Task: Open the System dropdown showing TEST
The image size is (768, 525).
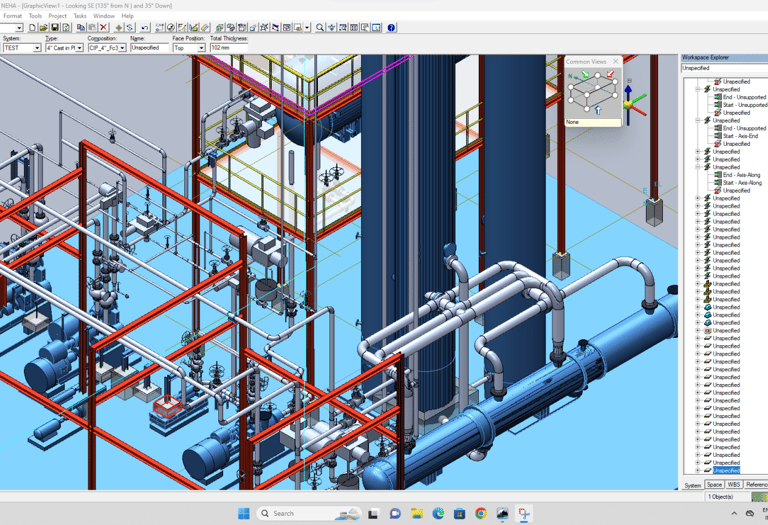Action: click(x=37, y=48)
